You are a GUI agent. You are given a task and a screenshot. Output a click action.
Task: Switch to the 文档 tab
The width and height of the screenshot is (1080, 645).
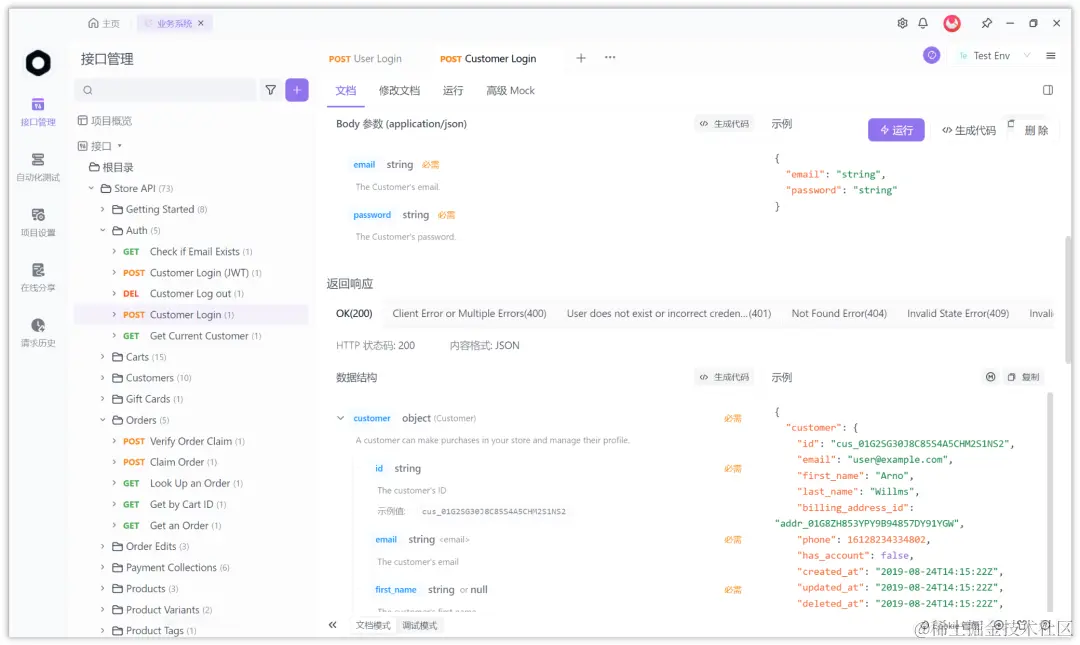[346, 91]
